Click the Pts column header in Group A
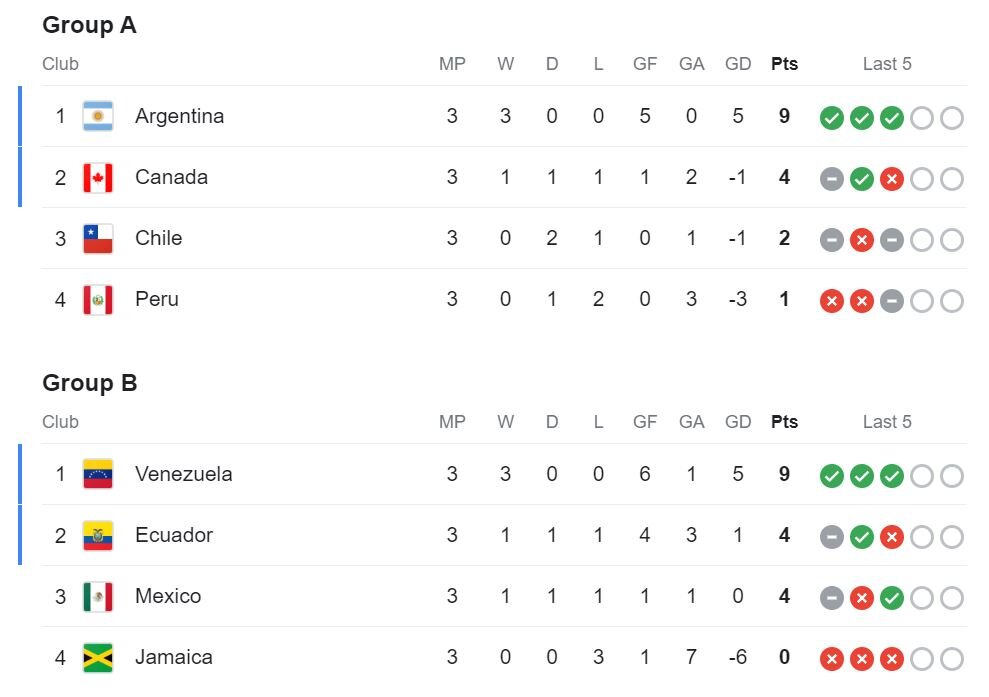 point(785,64)
